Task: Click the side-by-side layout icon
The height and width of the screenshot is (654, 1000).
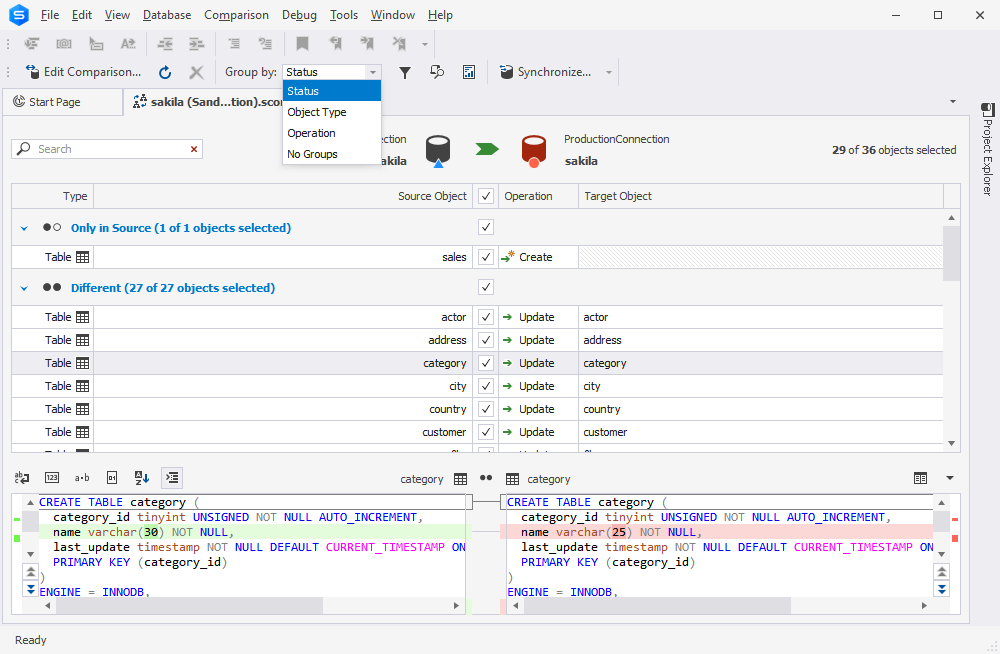Action: click(x=920, y=478)
